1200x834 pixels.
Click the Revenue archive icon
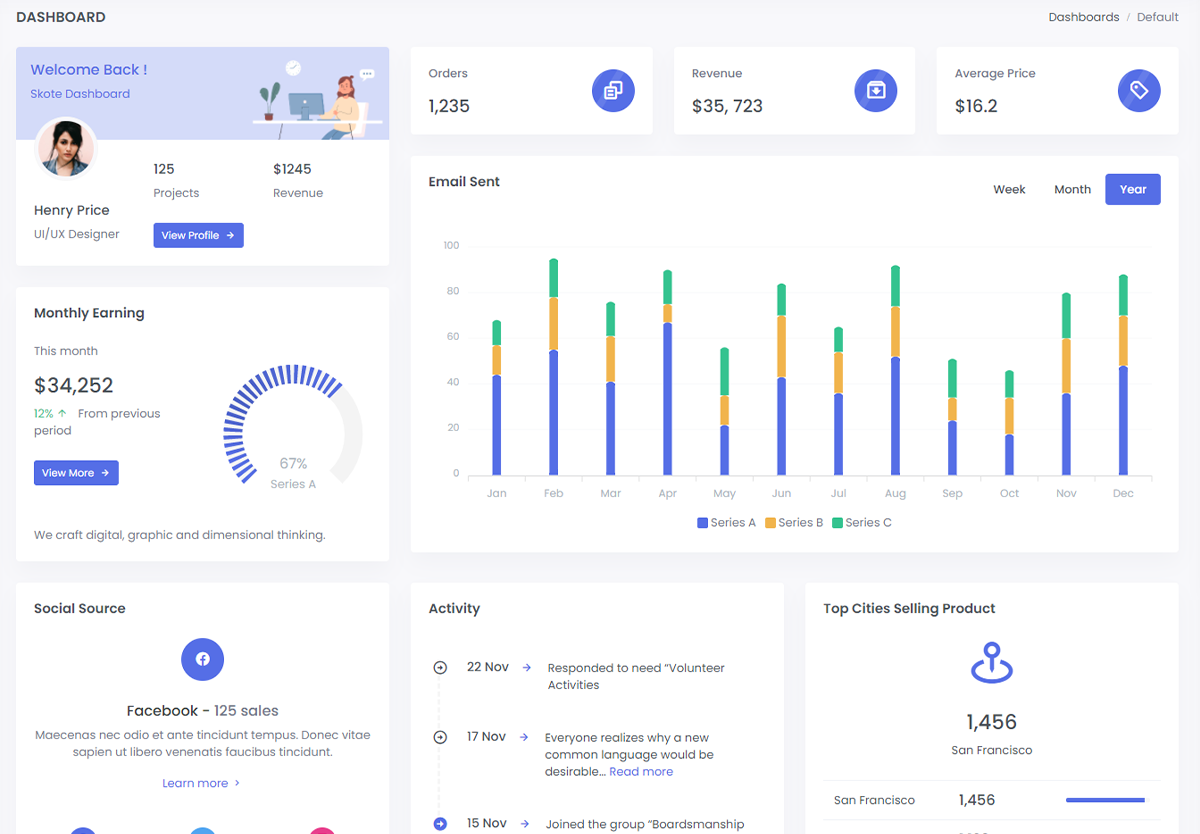point(876,91)
